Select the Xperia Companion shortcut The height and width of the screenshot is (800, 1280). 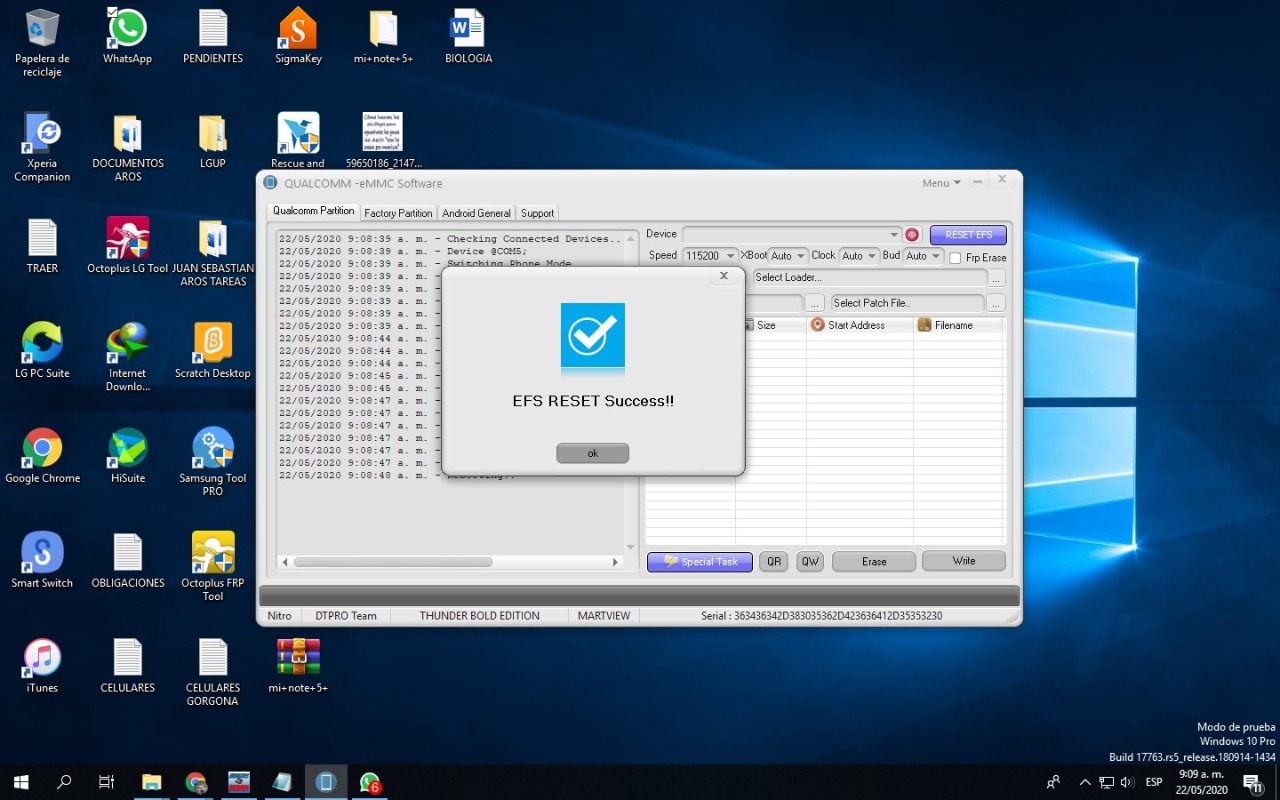[x=42, y=148]
